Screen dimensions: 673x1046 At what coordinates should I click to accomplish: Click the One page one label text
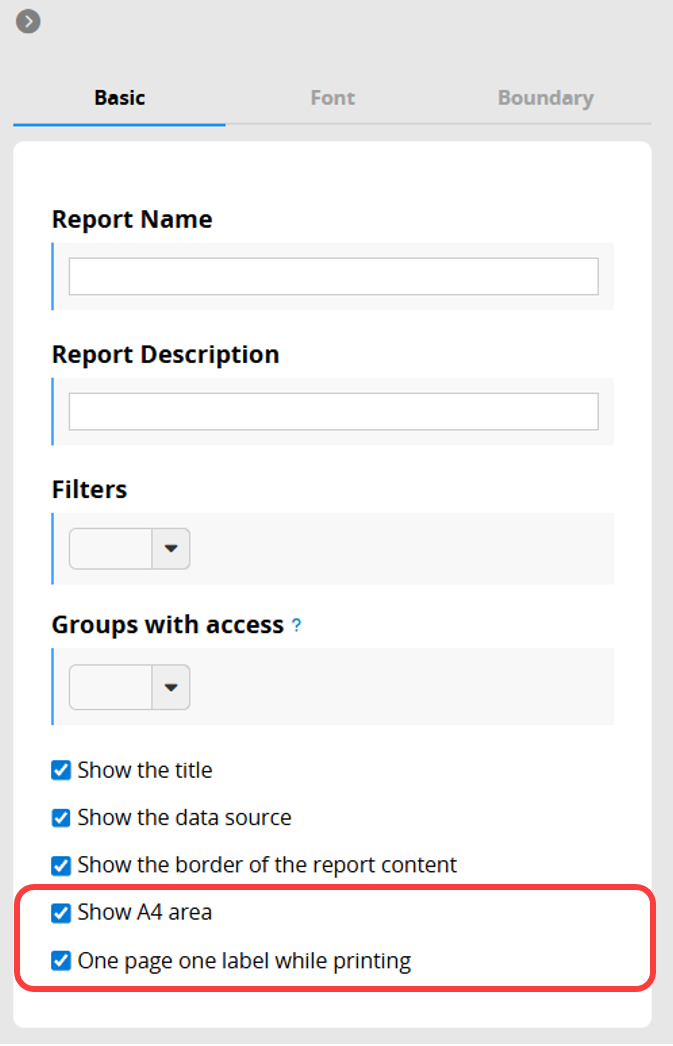(244, 961)
